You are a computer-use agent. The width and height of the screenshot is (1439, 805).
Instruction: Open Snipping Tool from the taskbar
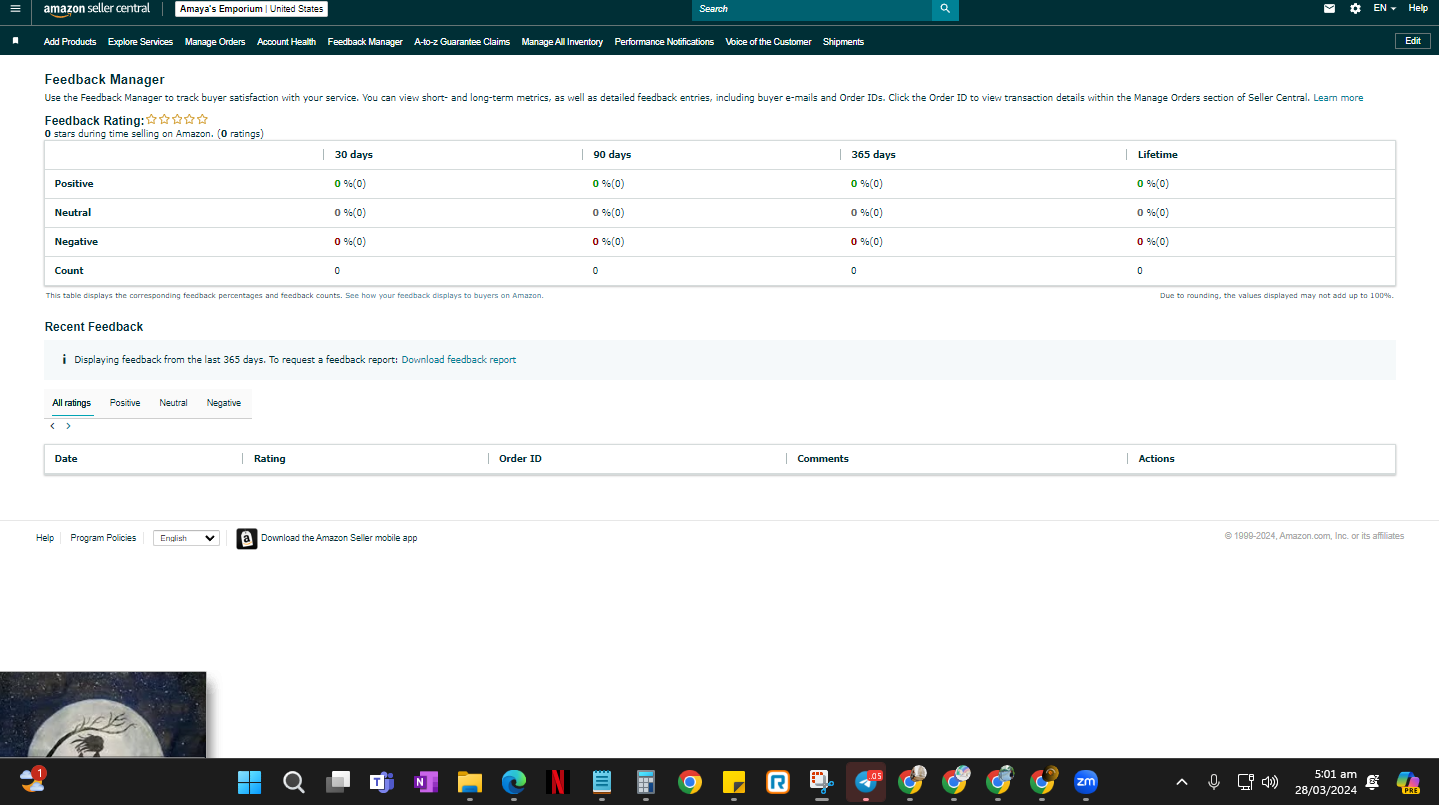tap(822, 782)
